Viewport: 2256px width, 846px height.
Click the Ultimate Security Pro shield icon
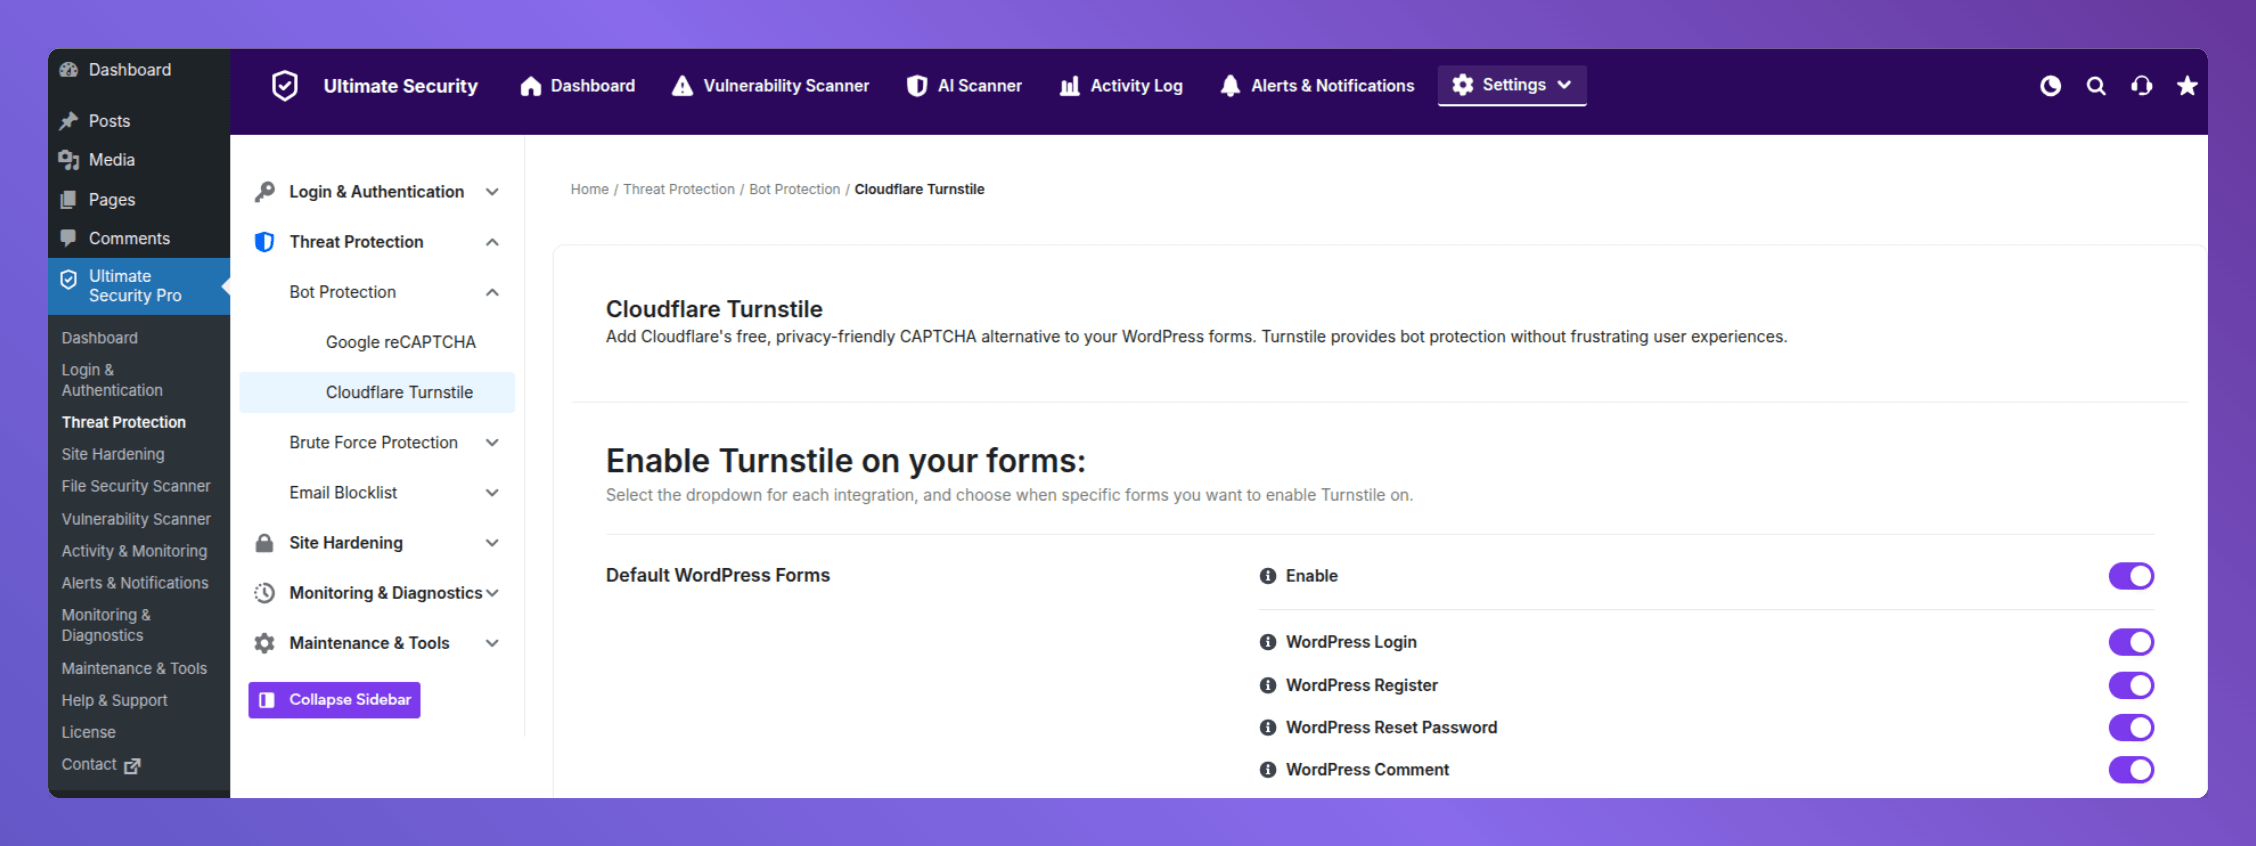click(x=68, y=280)
